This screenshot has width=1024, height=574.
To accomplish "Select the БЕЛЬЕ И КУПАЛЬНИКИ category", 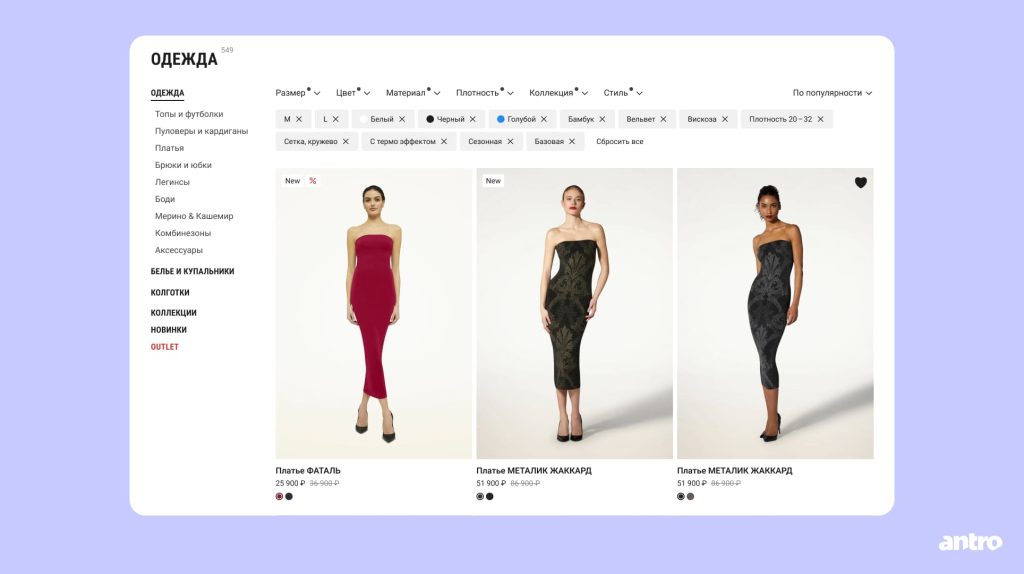I will pyautogui.click(x=192, y=271).
